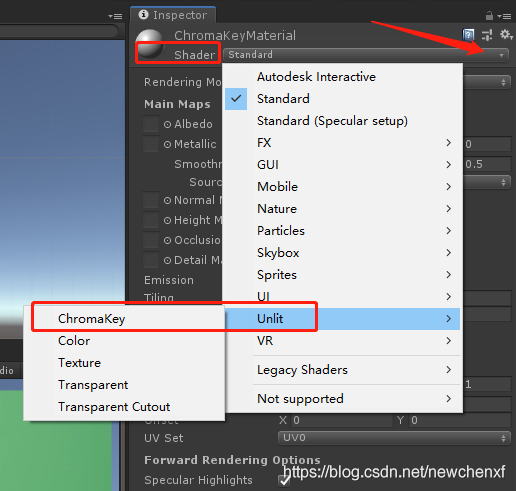
Task: Click the Occlusion texture slot
Action: 151,240
